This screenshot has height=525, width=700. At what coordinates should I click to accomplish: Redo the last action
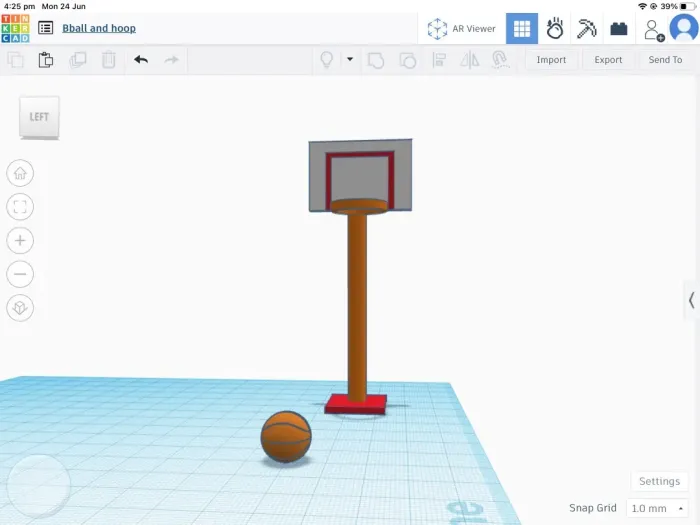click(171, 59)
